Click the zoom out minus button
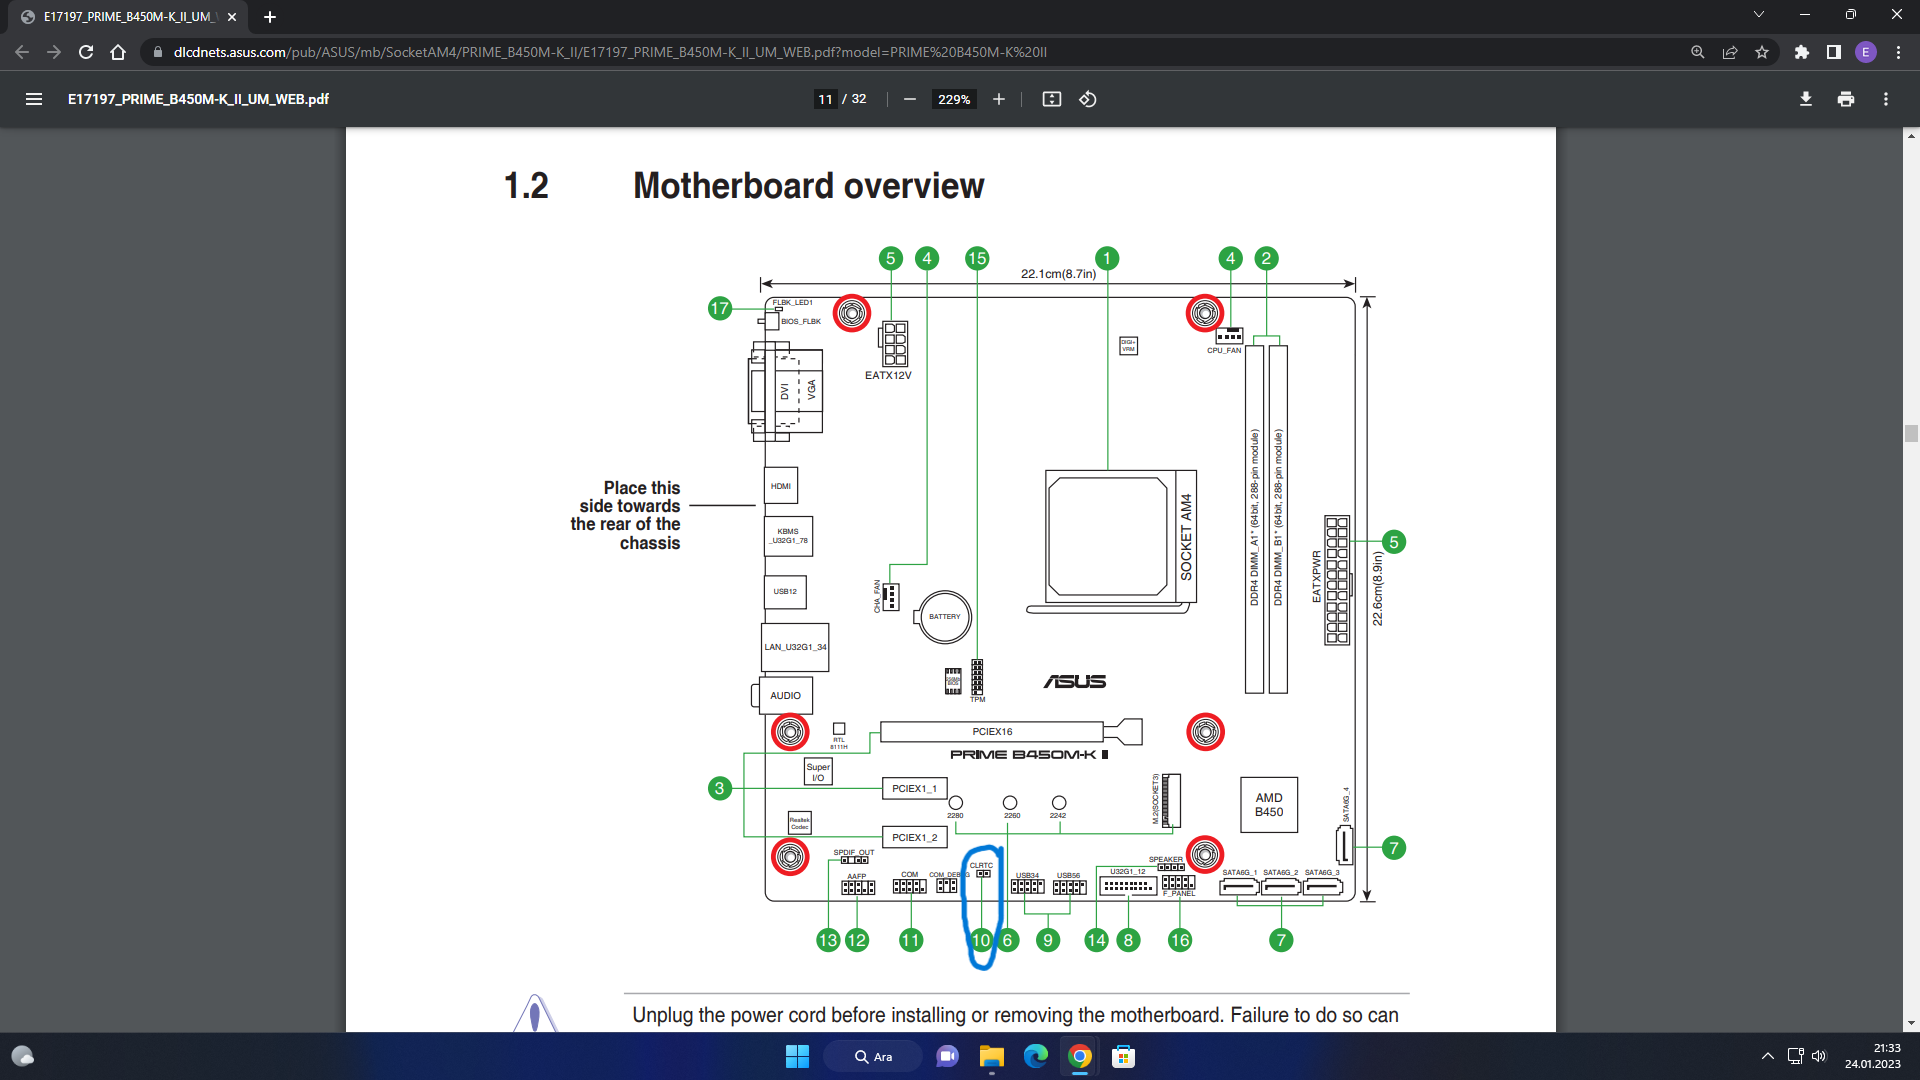The width and height of the screenshot is (1920, 1080). click(x=909, y=99)
